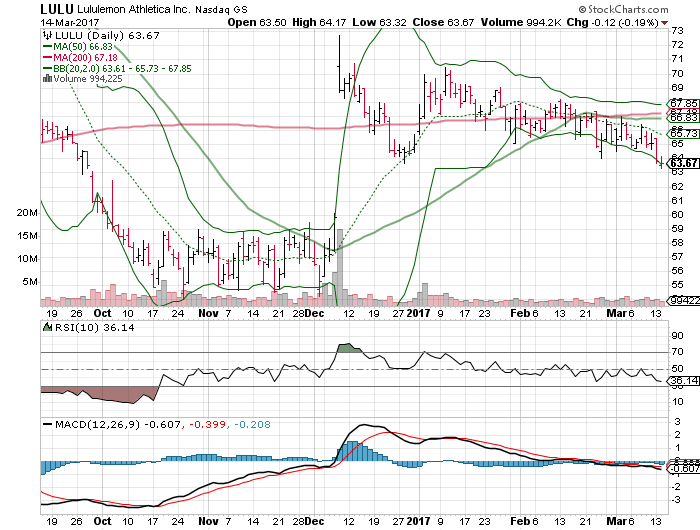Screen dimensions: 700x530
Task: Click the High 64.17 value
Action: (x=319, y=22)
